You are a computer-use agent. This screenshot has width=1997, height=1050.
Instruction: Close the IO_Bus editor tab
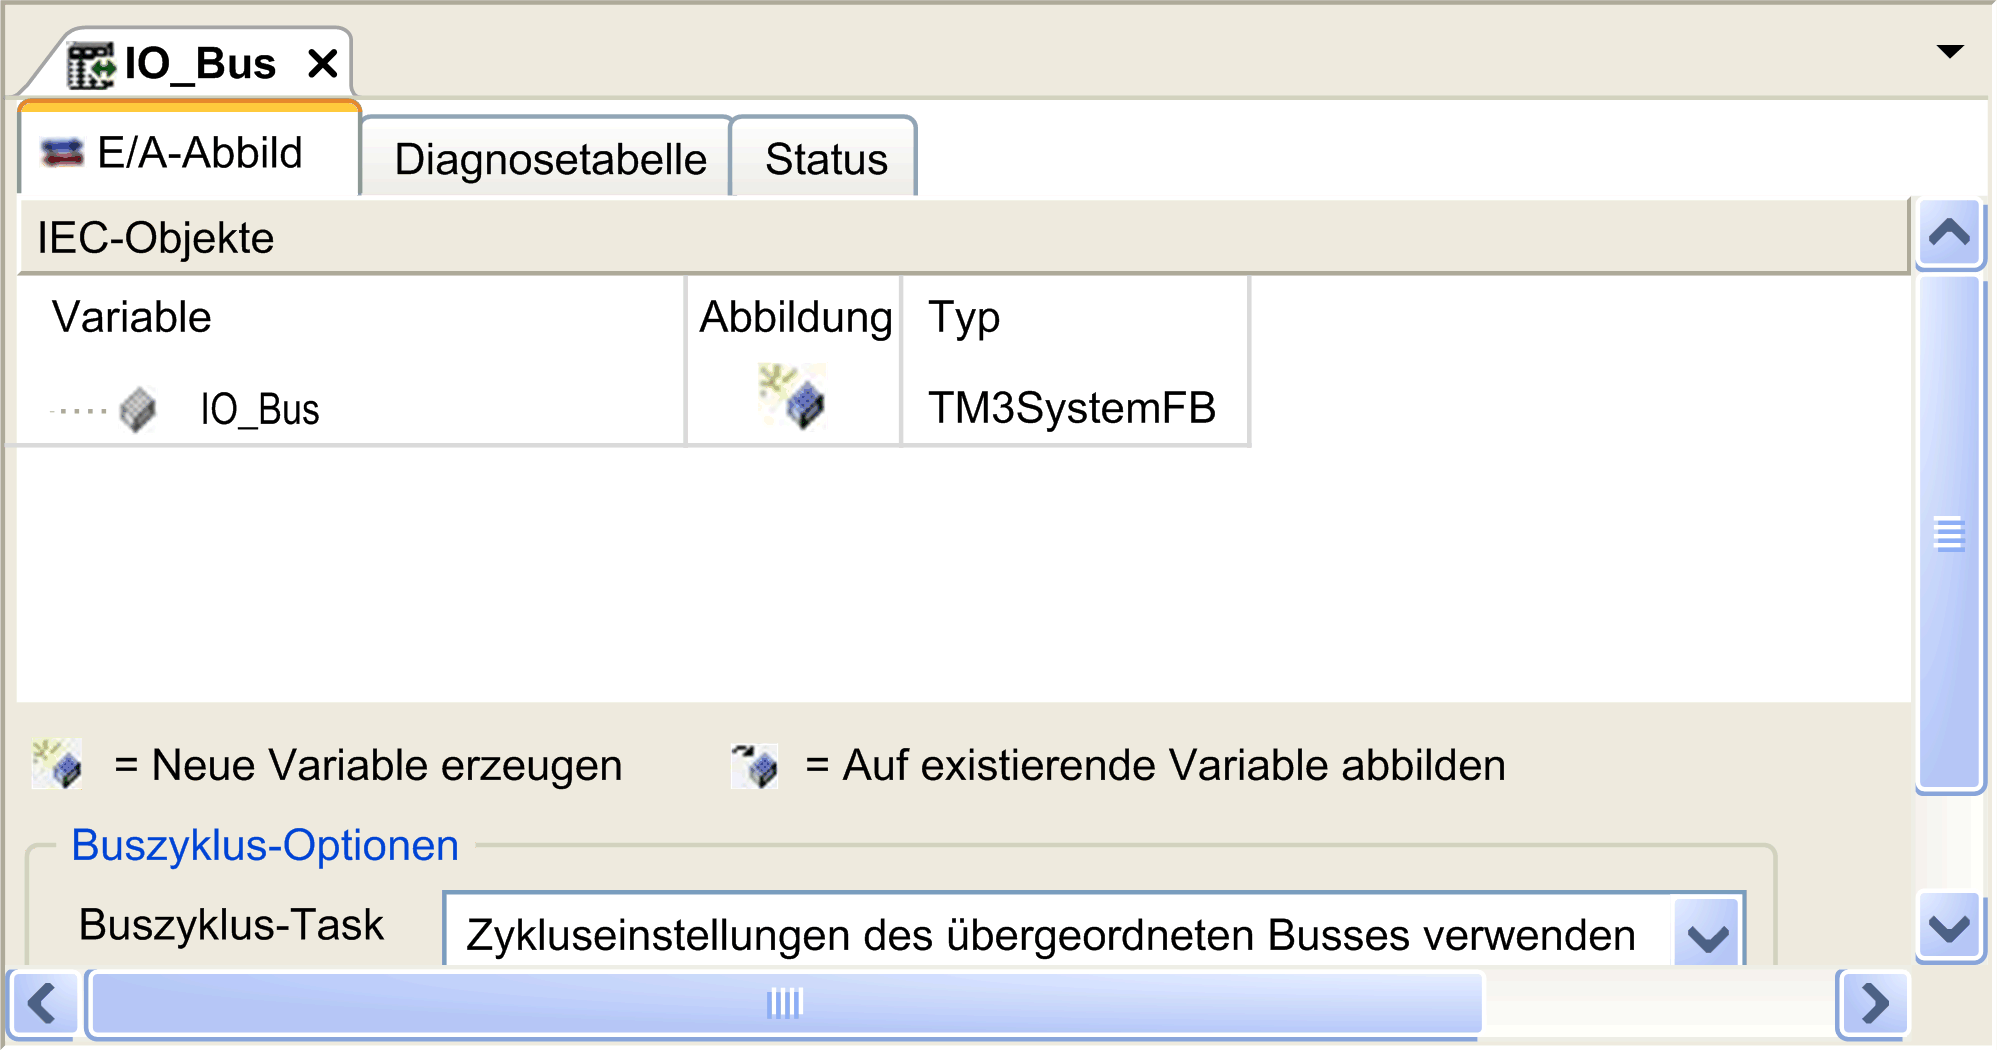[322, 64]
